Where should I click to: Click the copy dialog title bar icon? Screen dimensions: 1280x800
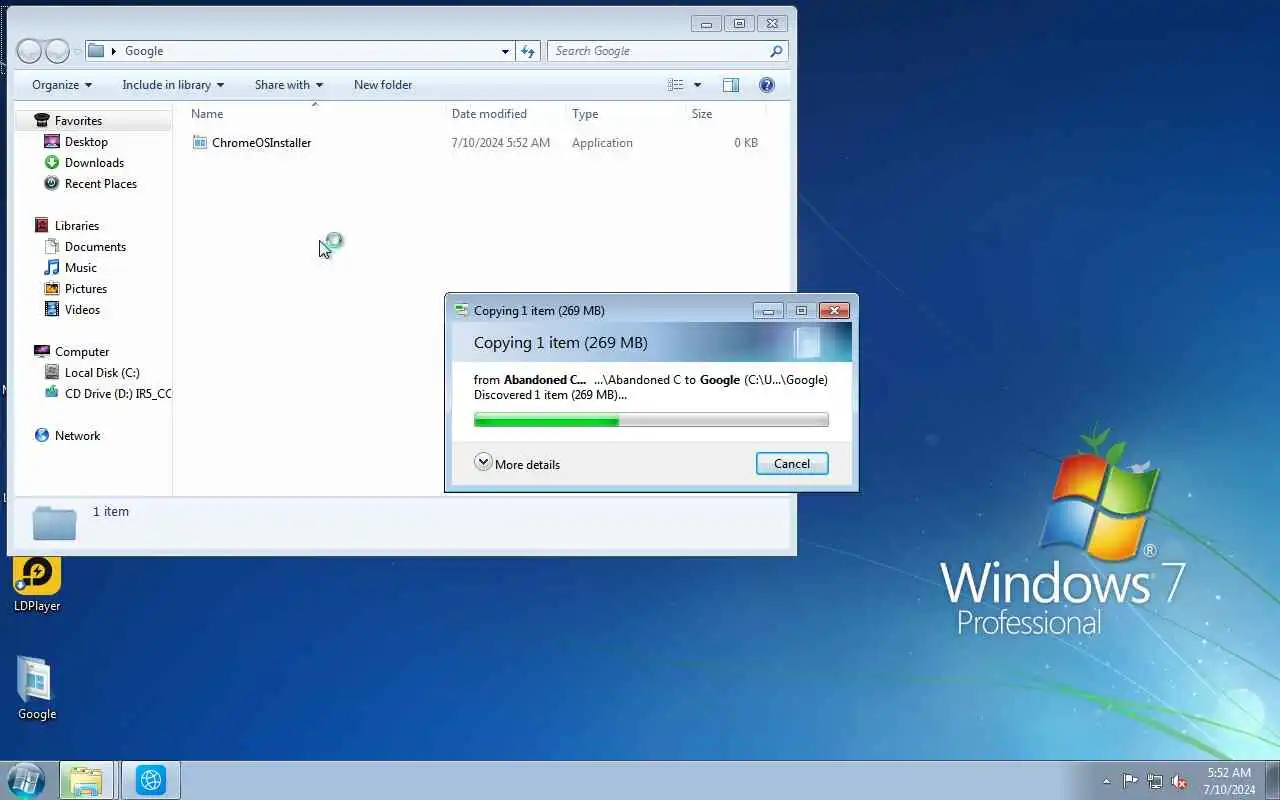tap(461, 310)
